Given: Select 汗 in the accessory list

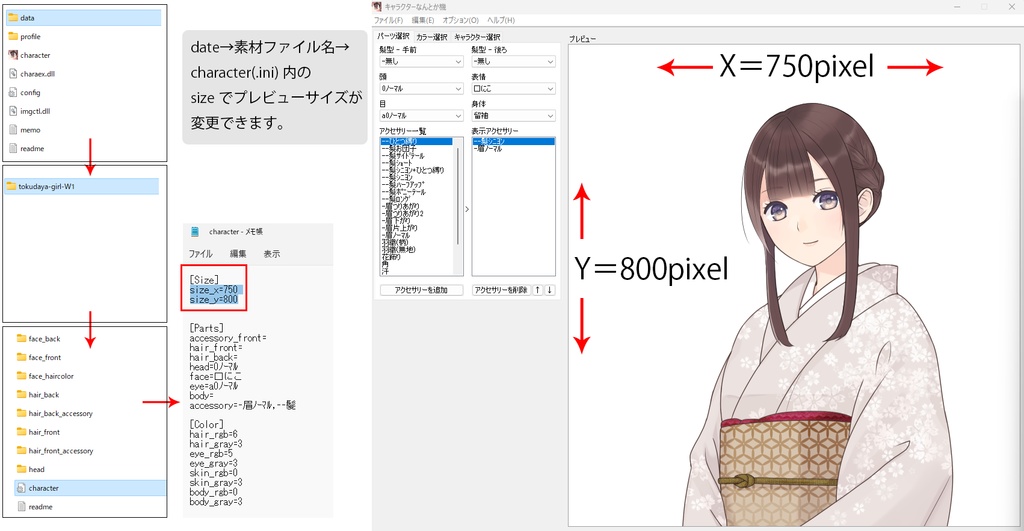Looking at the screenshot, I should [x=385, y=271].
